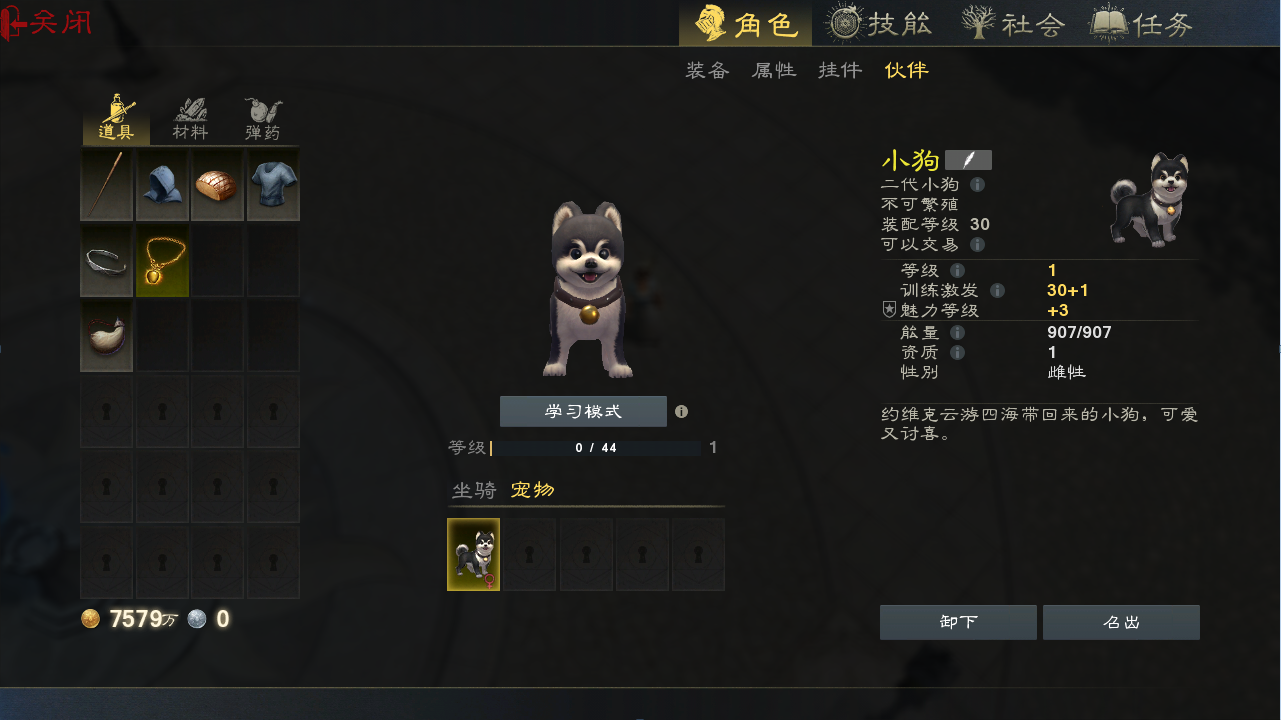This screenshot has height=720, width=1281.
Task: Select the puppy thumbnail in pet slots
Action: pos(473,554)
